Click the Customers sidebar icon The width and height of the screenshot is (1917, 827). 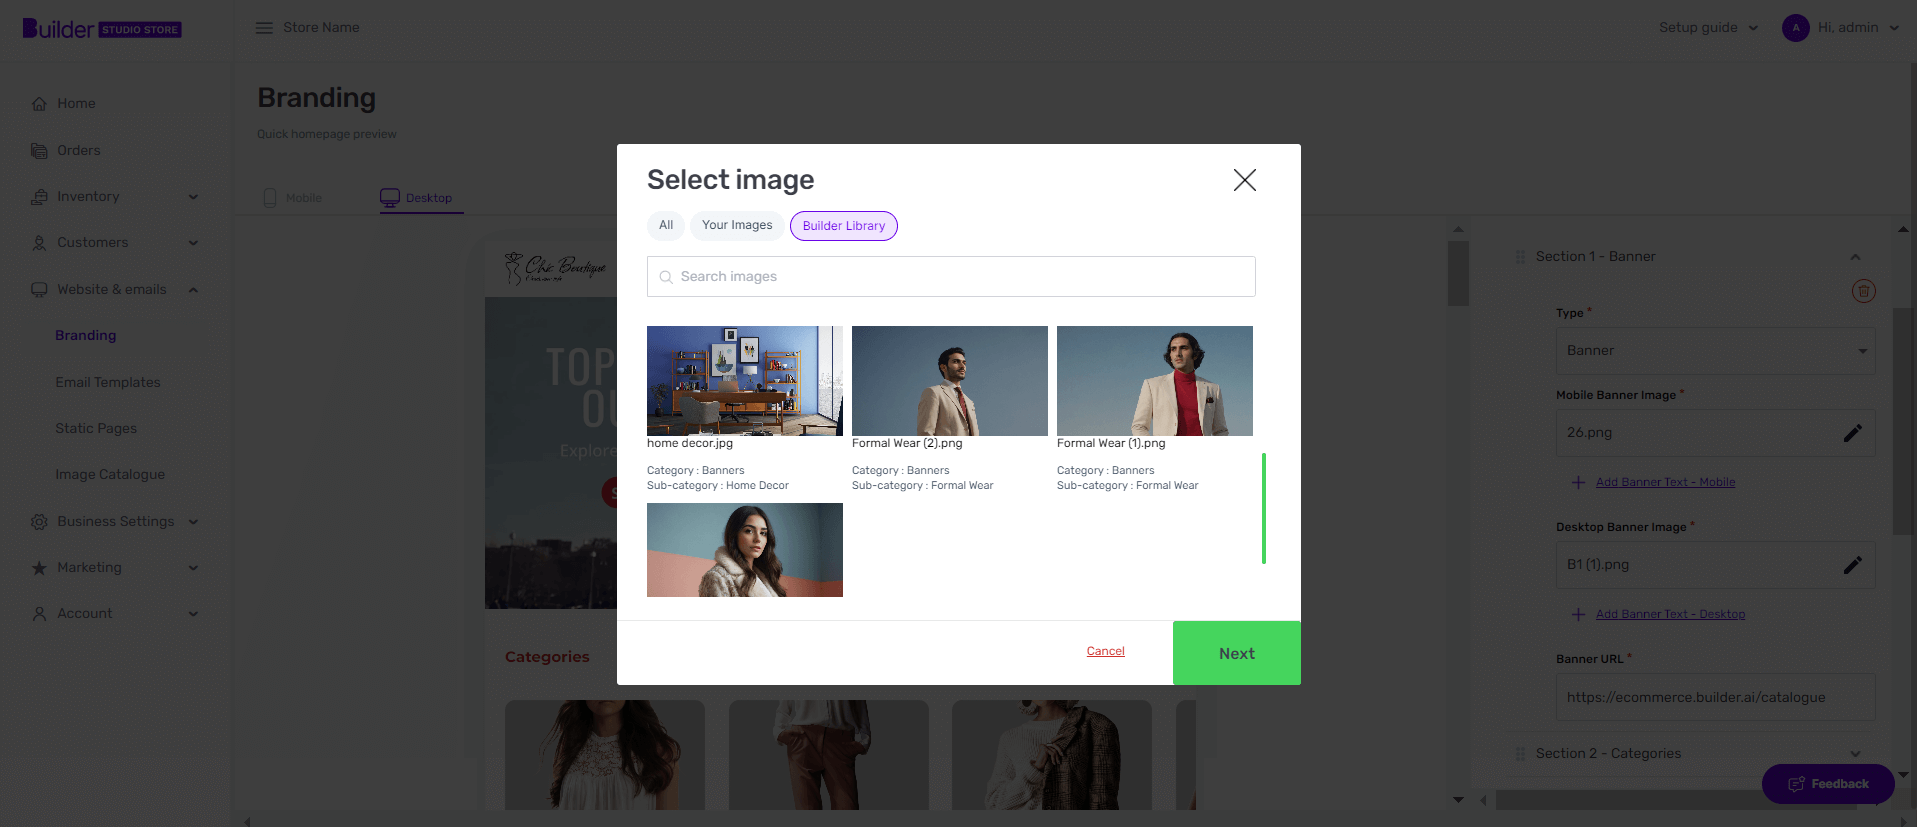(x=39, y=243)
